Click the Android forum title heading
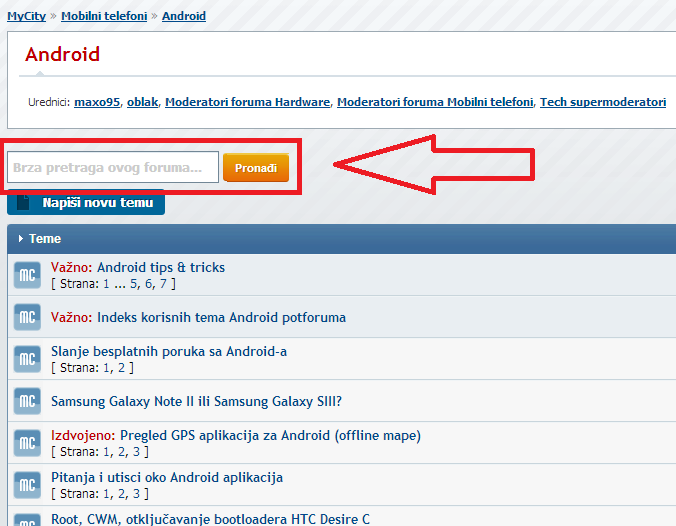The height and width of the screenshot is (526, 676). (63, 54)
